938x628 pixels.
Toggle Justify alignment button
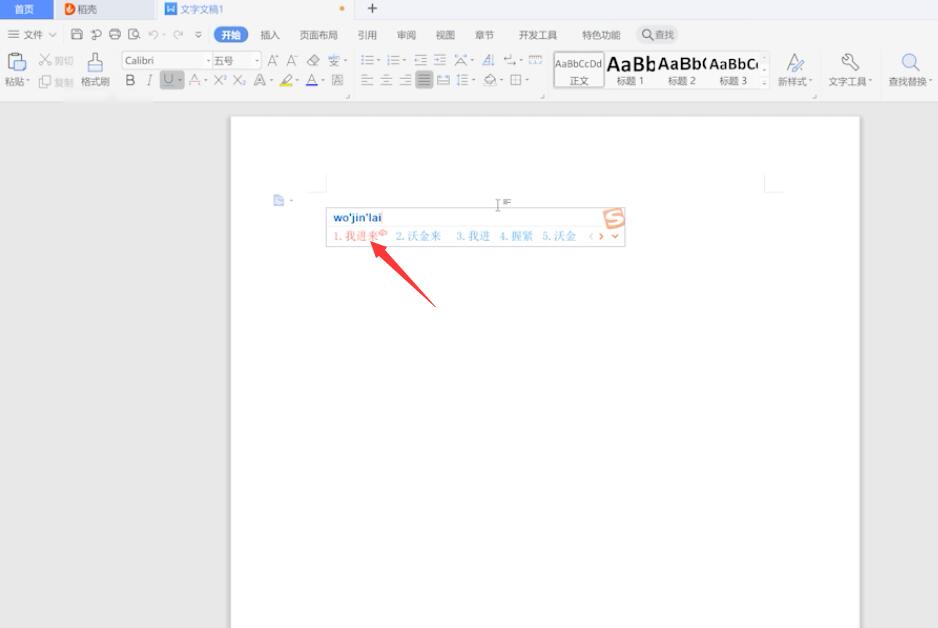click(424, 80)
